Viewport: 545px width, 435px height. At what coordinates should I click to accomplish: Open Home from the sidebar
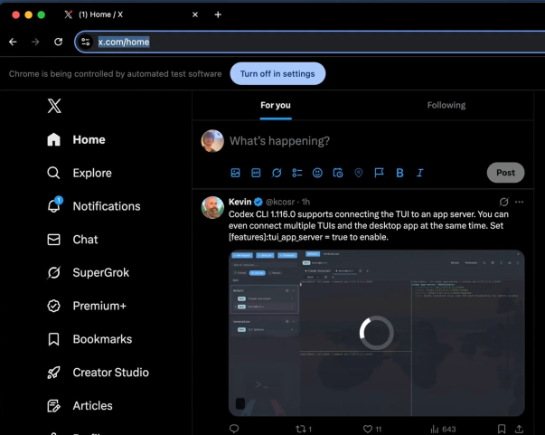[x=76, y=140]
